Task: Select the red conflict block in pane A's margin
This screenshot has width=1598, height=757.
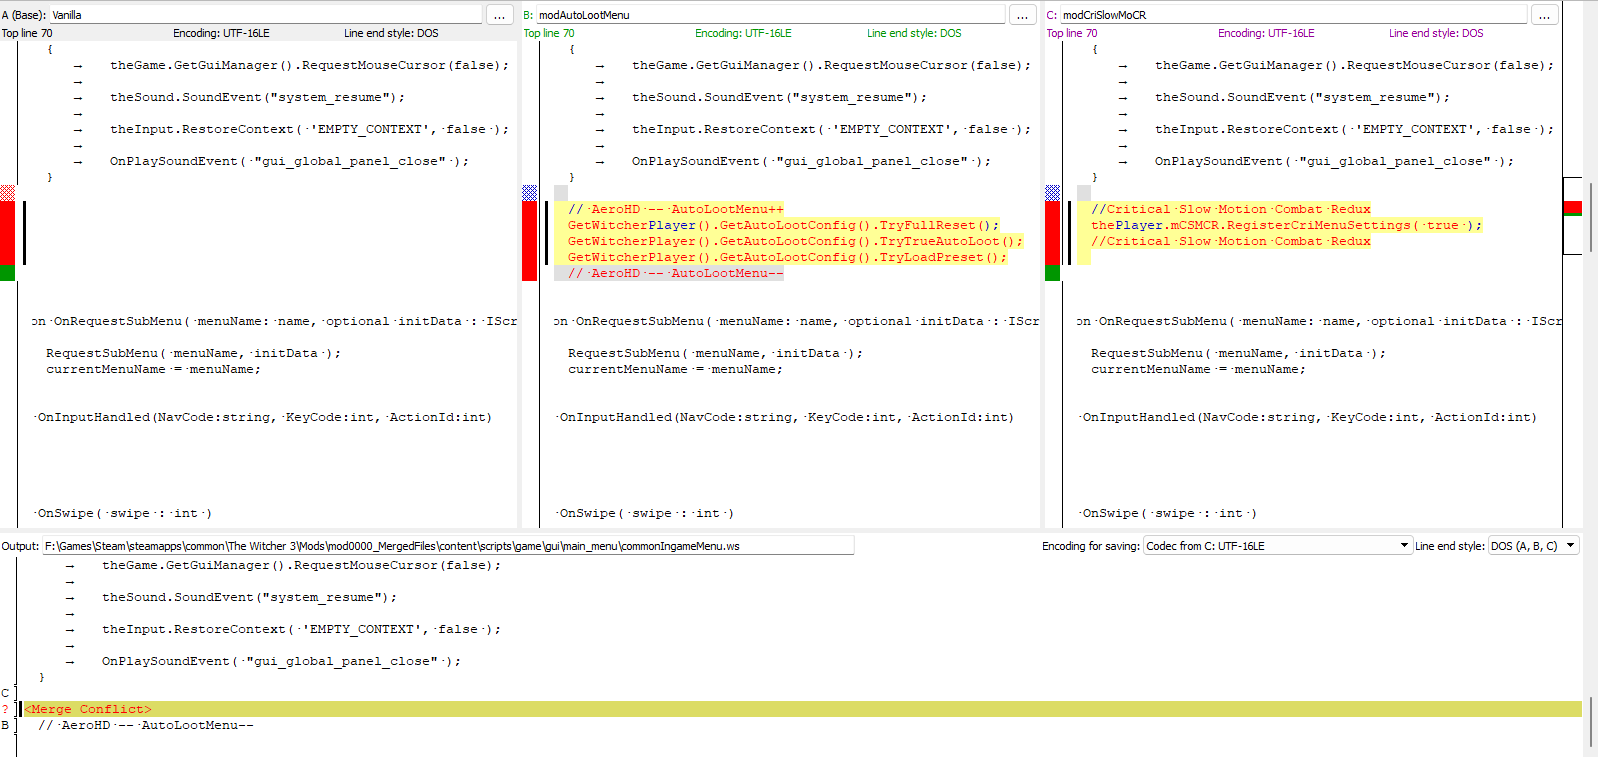Action: pos(7,233)
